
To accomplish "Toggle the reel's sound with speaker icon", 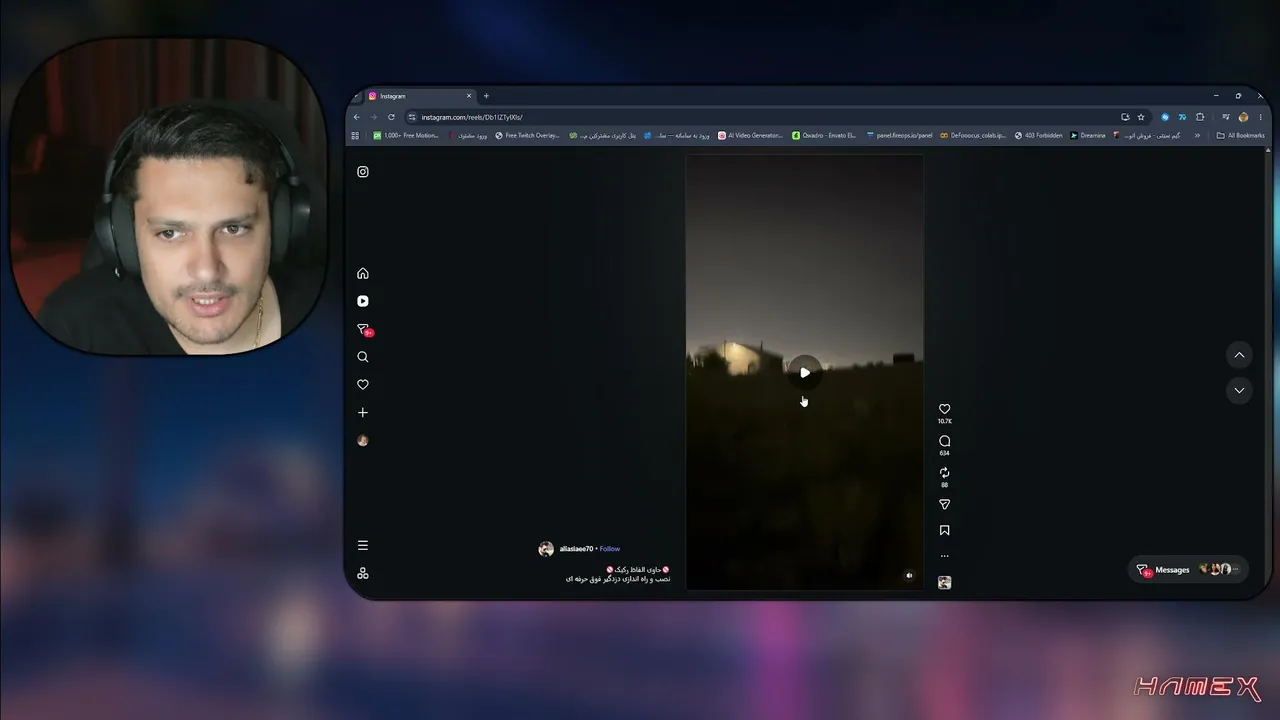I will (909, 576).
